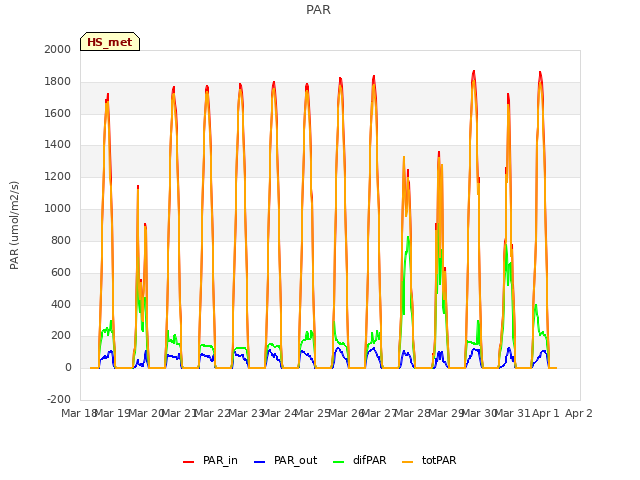Click the 1000 y-axis tick label

[x=58, y=209]
